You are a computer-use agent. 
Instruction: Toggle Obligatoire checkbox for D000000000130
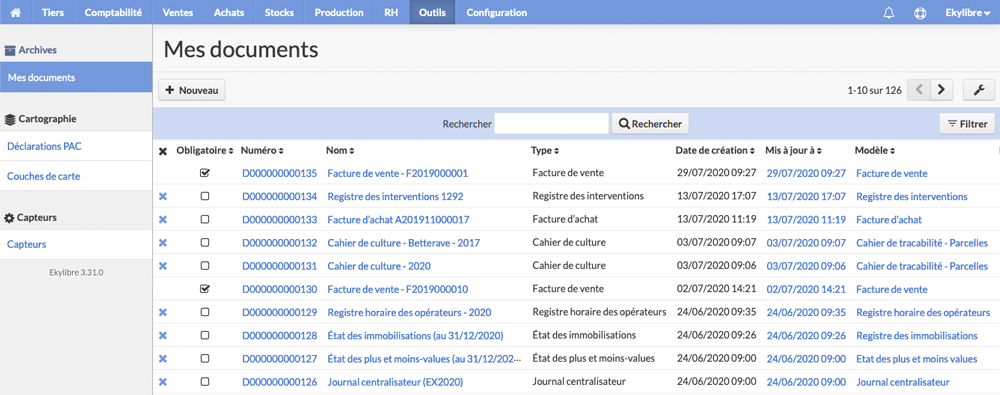(x=205, y=289)
